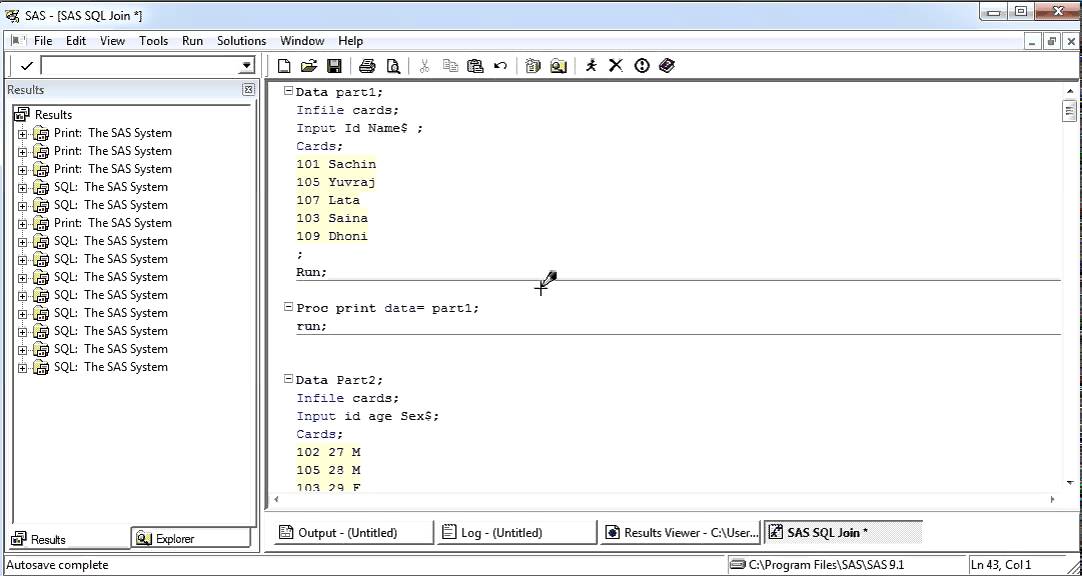Switch to the Explorer tab at bottom left

(x=190, y=539)
